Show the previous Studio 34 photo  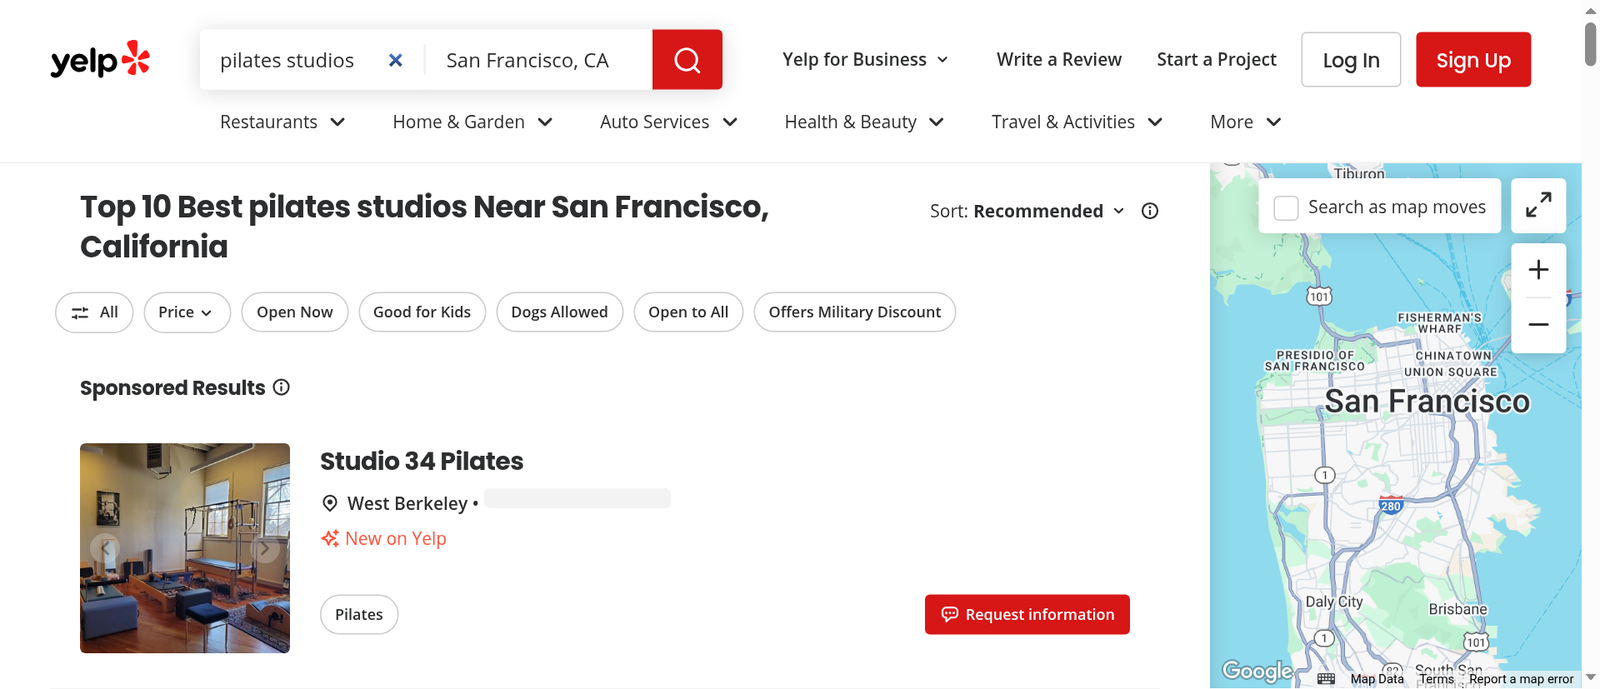click(105, 548)
